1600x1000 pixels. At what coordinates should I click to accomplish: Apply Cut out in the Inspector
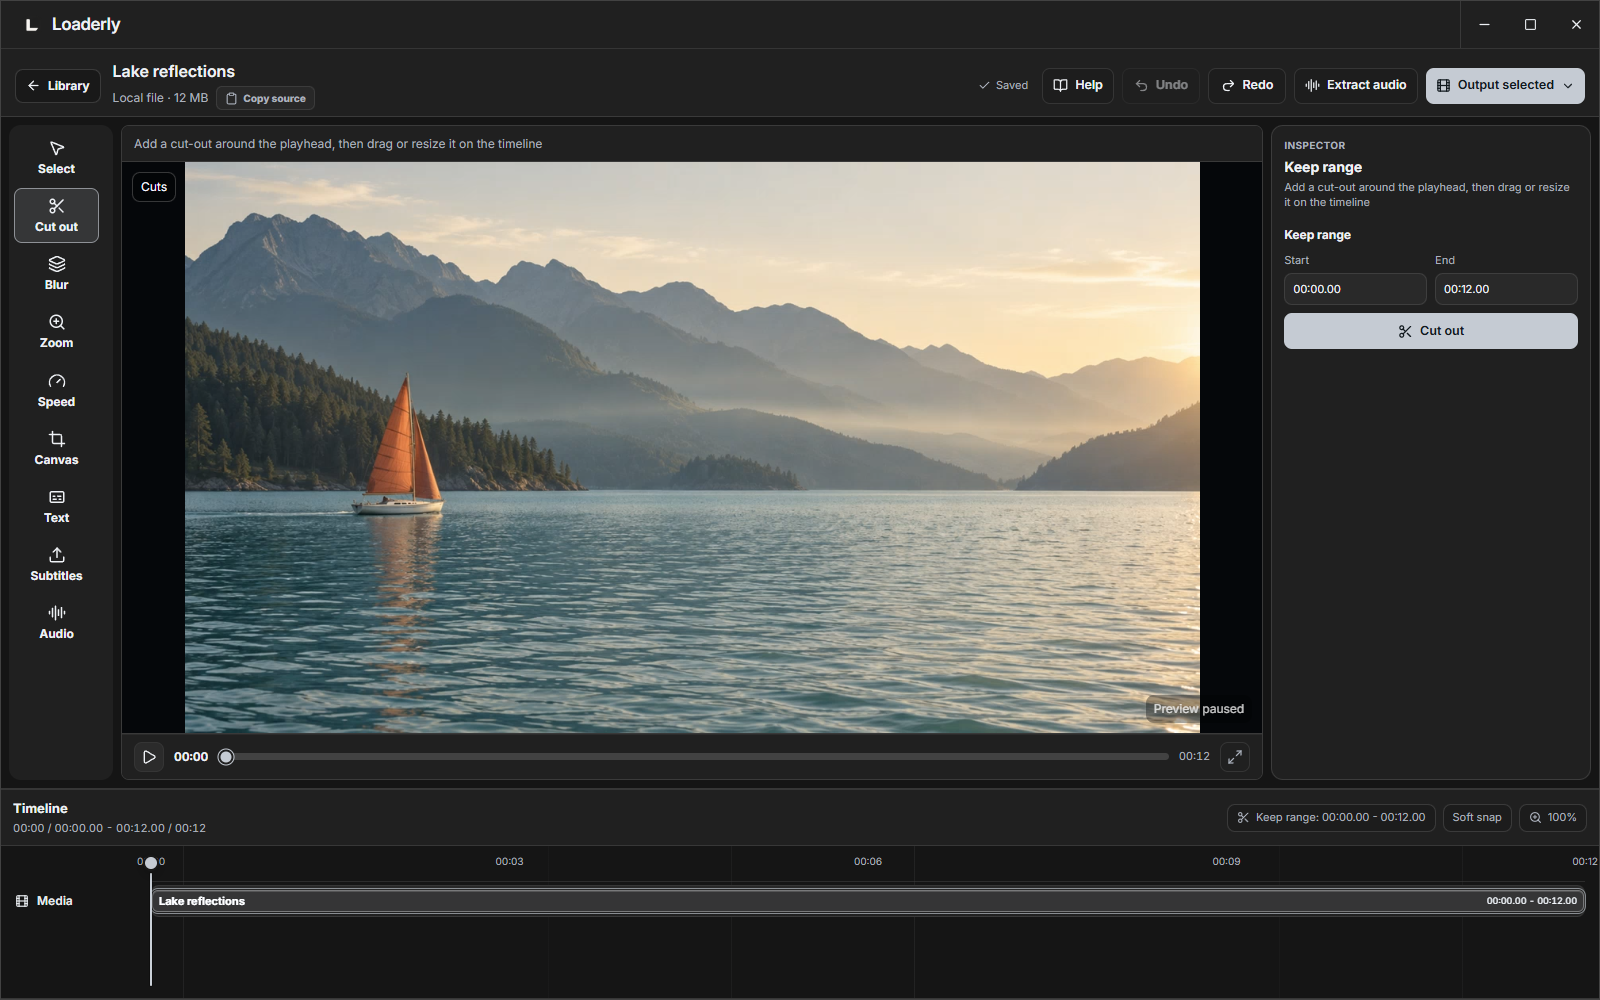coord(1431,331)
